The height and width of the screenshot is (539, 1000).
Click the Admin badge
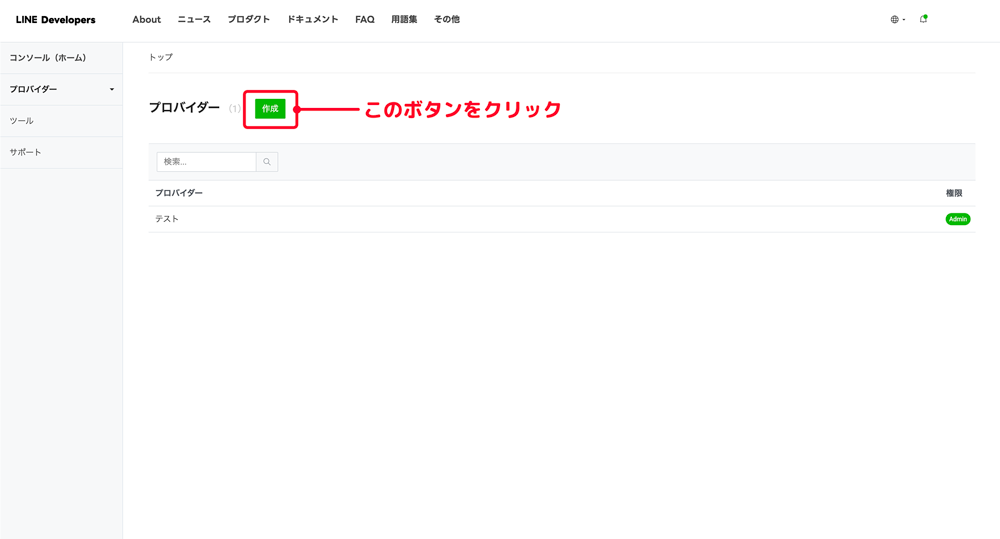[958, 219]
